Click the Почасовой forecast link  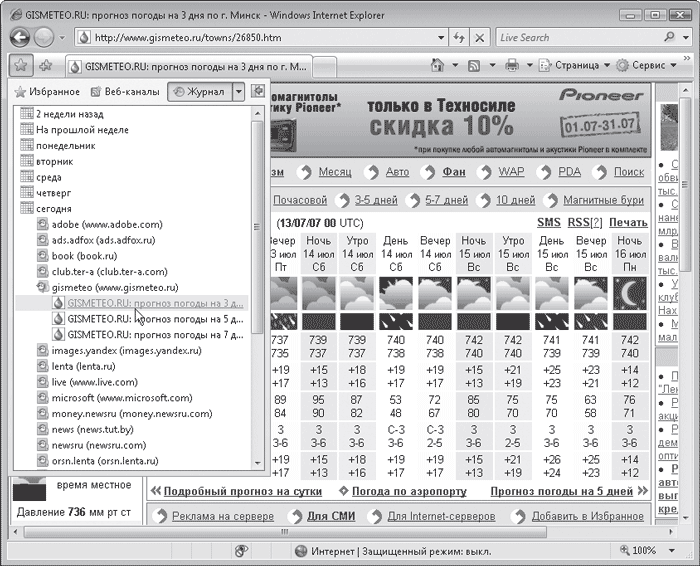pyautogui.click(x=299, y=200)
